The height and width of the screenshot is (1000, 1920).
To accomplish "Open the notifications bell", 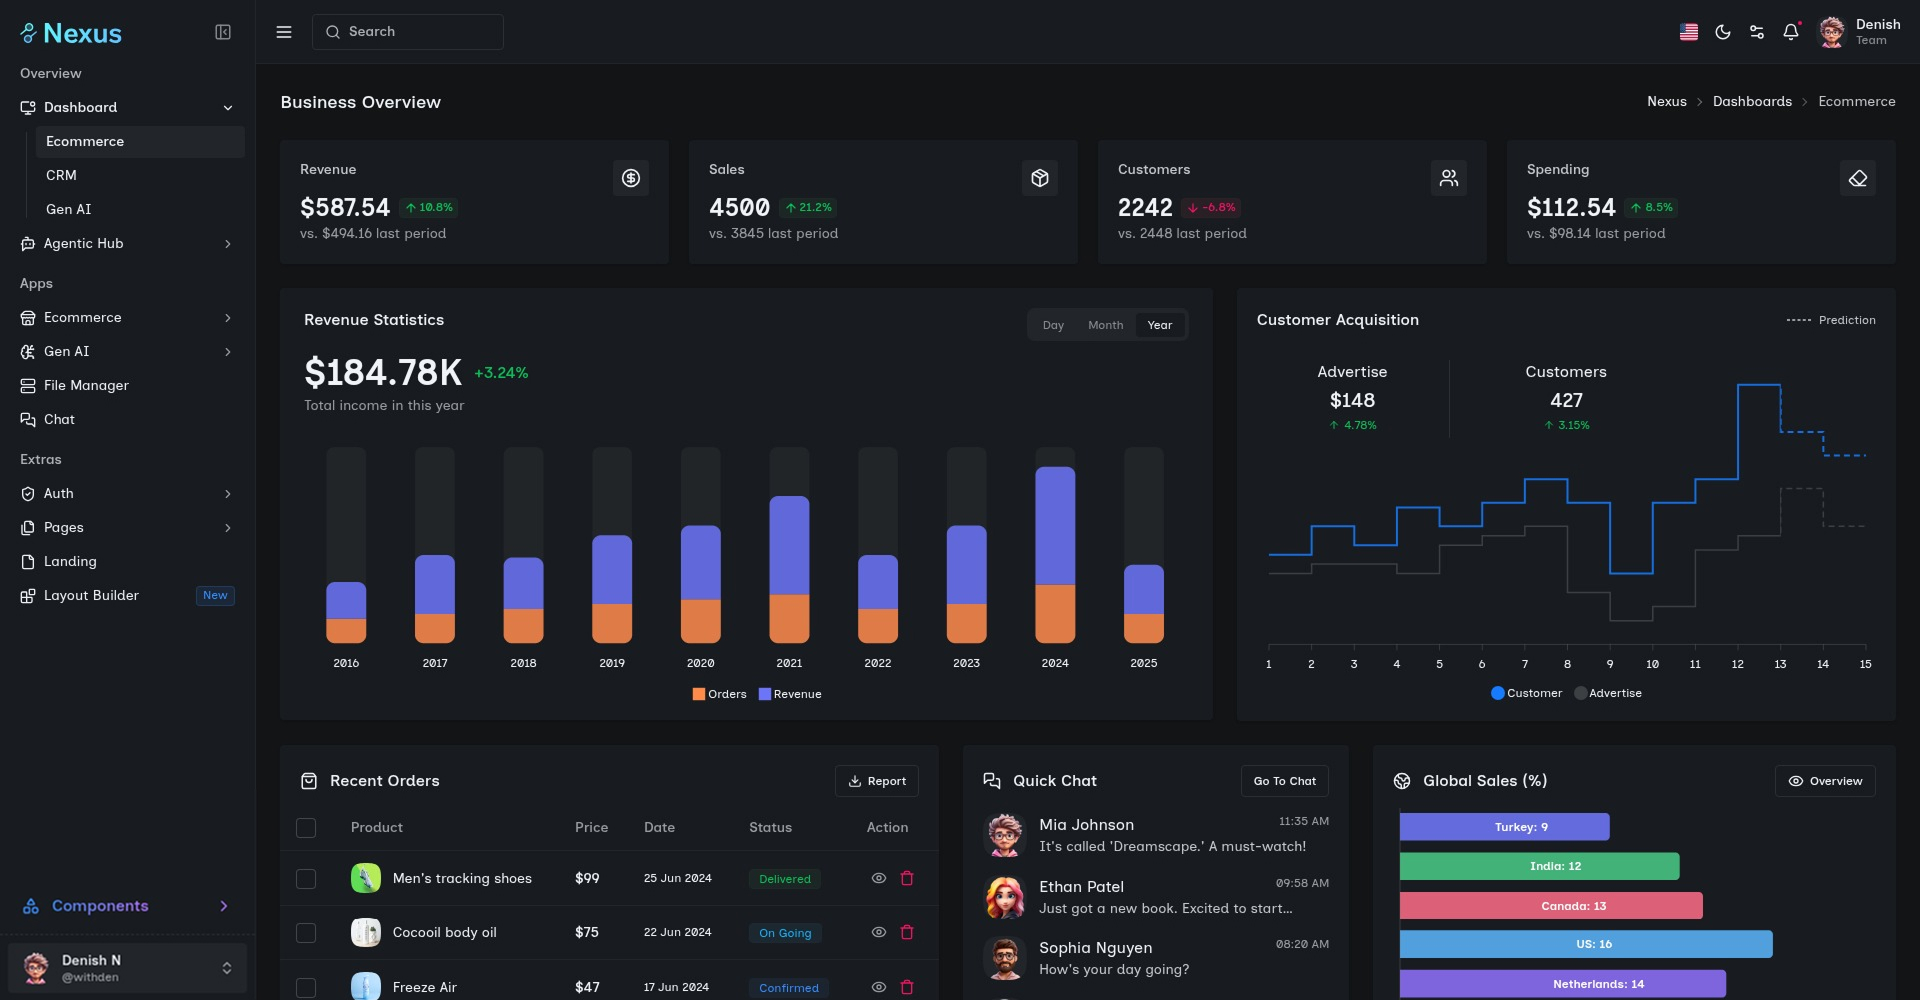I will pyautogui.click(x=1790, y=31).
